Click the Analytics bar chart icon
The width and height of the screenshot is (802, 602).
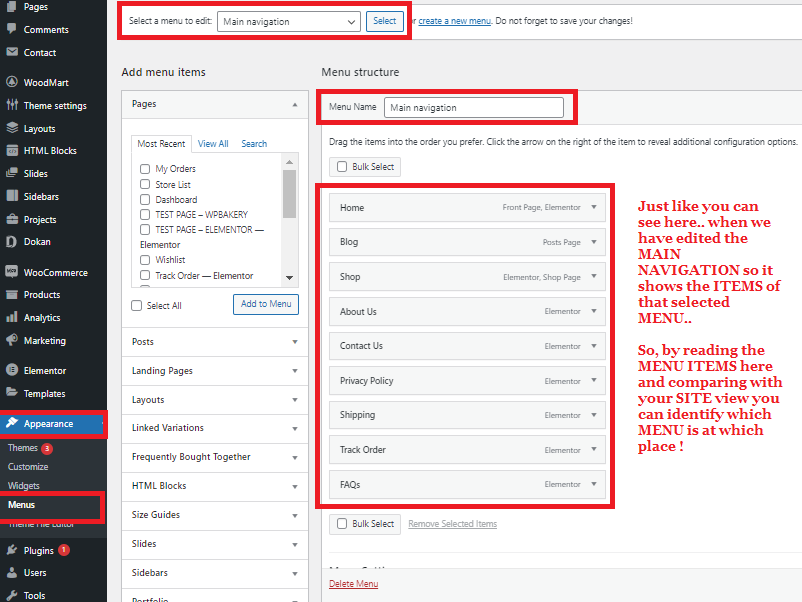click(x=12, y=317)
